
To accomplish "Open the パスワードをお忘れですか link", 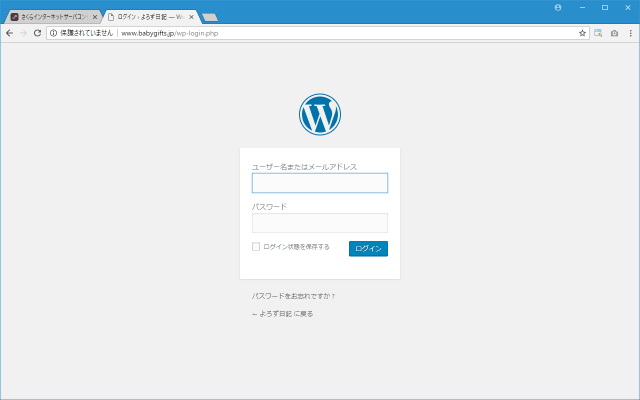I will pos(293,296).
